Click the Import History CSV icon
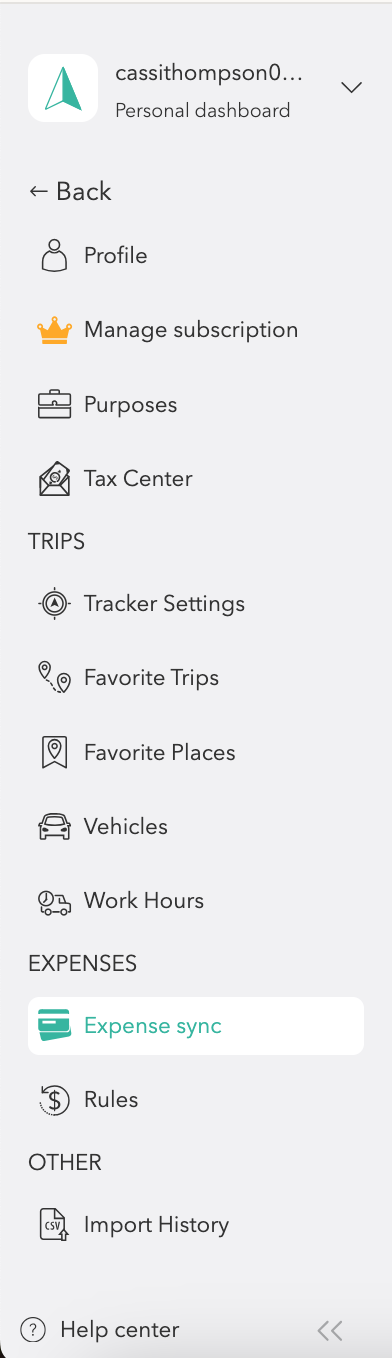Image resolution: width=392 pixels, height=1358 pixels. tap(54, 1225)
